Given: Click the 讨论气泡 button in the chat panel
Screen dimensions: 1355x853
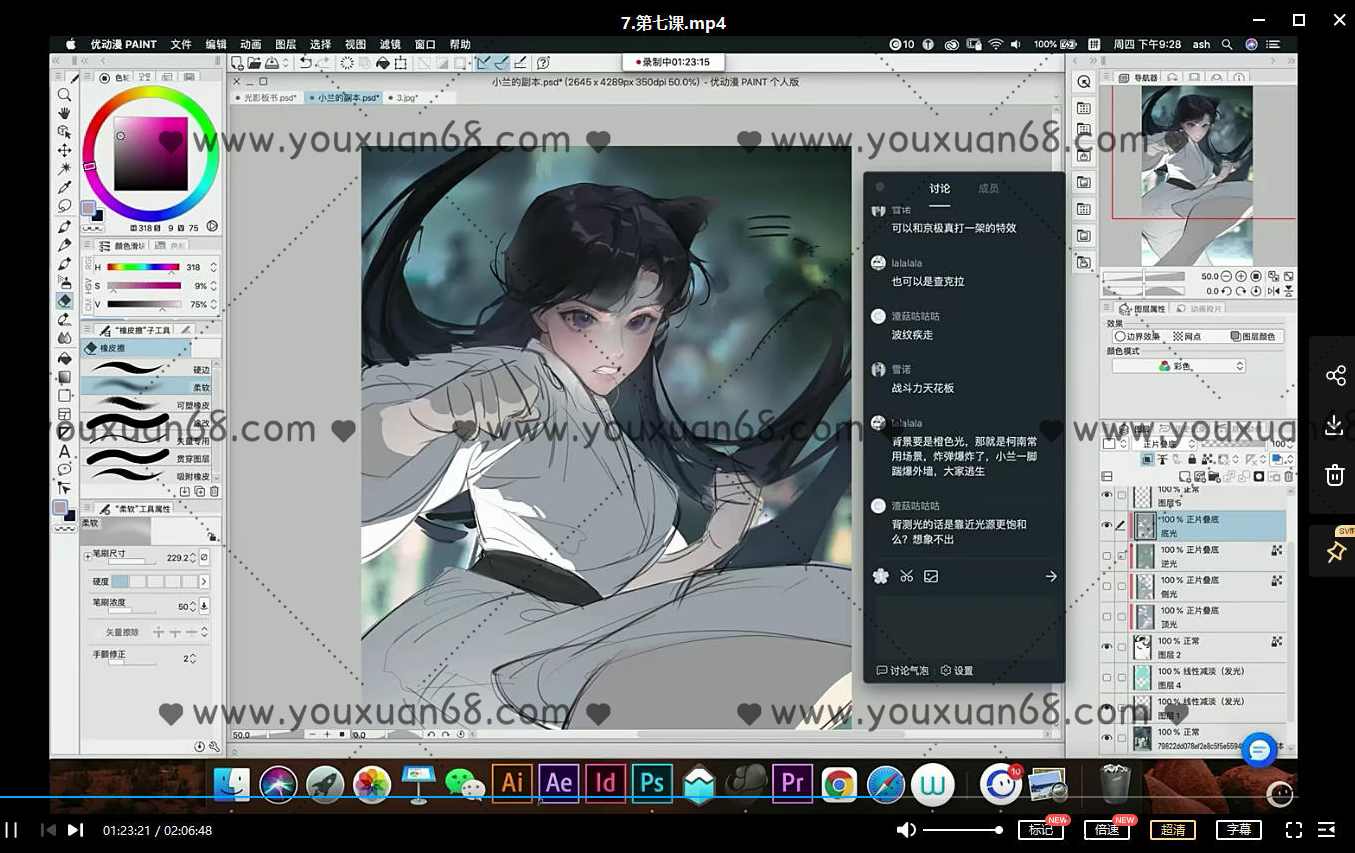Looking at the screenshot, I should [901, 671].
